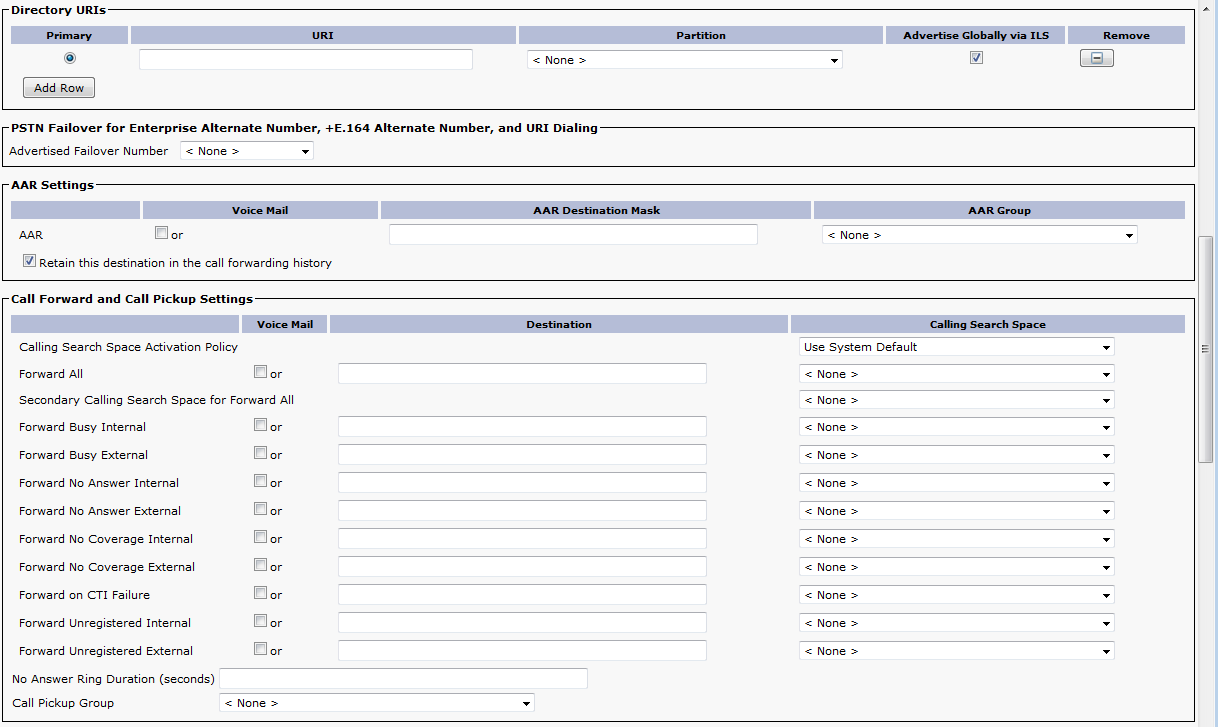This screenshot has height=727, width=1218.
Task: Uncheck Advertise Globally via ILS checkbox
Action: click(976, 58)
